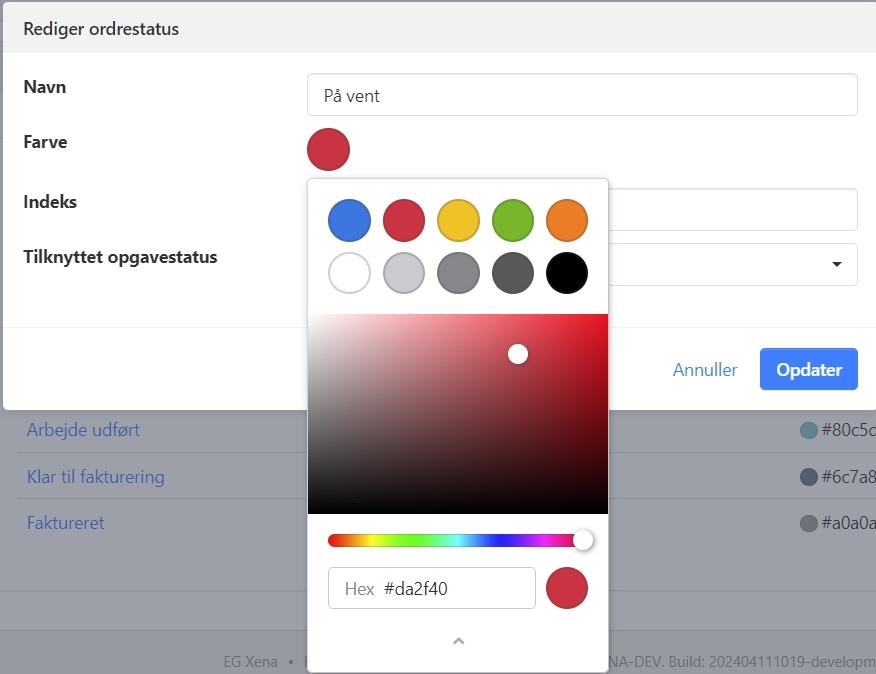The height and width of the screenshot is (674, 876).
Task: Select the green preset color swatch
Action: click(513, 220)
